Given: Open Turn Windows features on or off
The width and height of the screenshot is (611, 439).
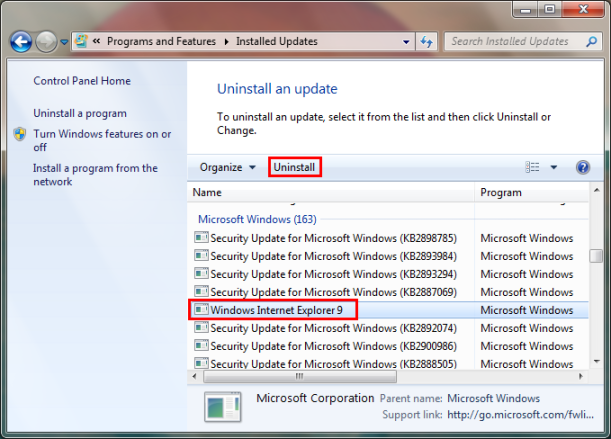Looking at the screenshot, I should [102, 141].
